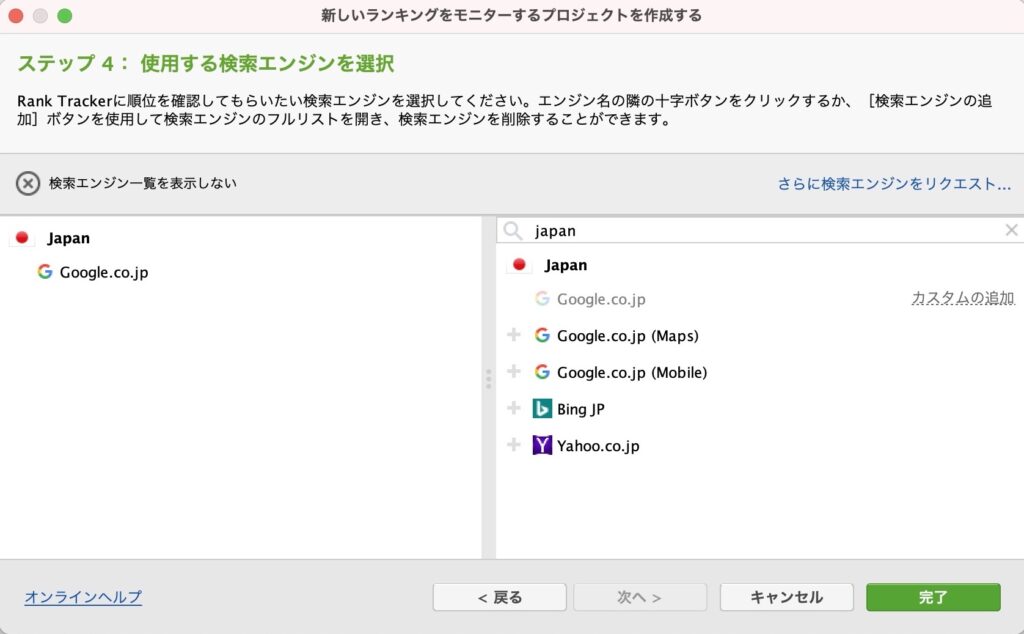Screen dimensions: 1024x634
Task: Click Japan flag icon in left panel
Action: click(22, 238)
